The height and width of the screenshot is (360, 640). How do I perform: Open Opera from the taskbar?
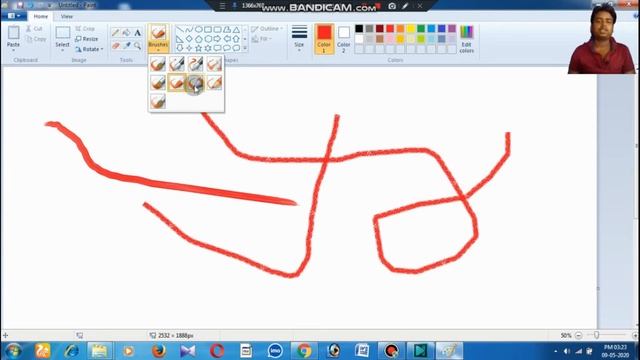[x=217, y=351]
